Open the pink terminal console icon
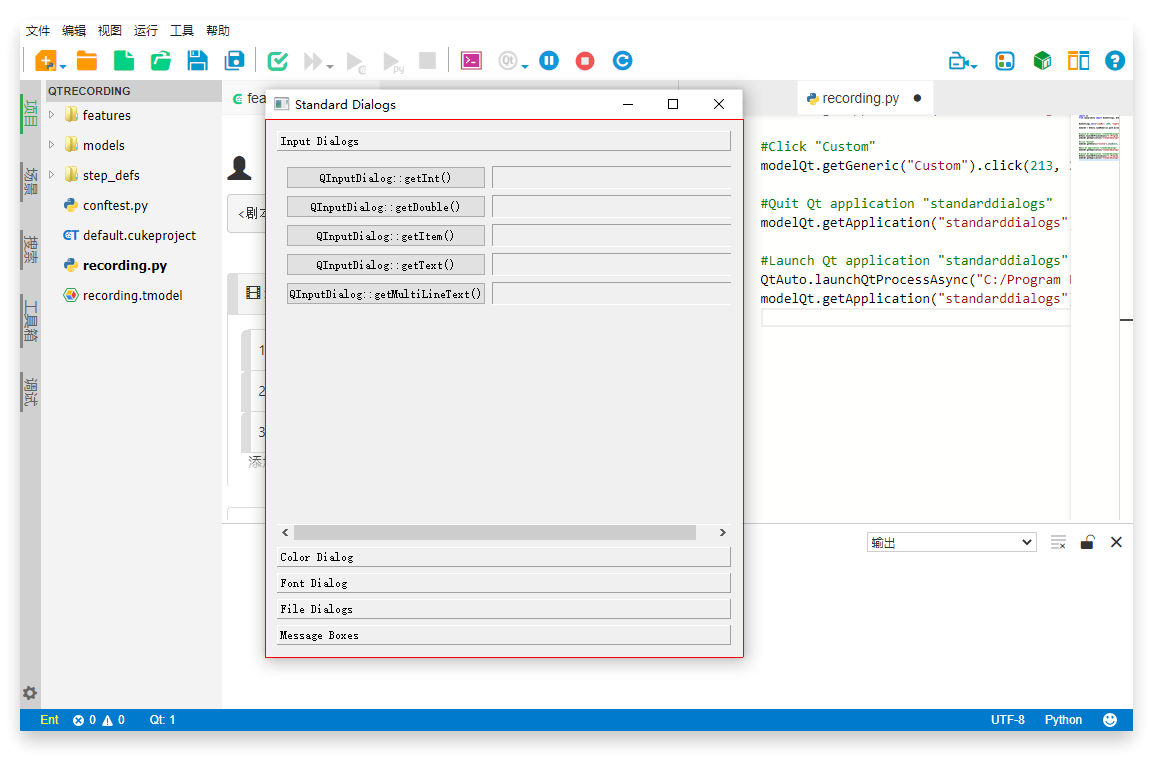 (x=471, y=61)
